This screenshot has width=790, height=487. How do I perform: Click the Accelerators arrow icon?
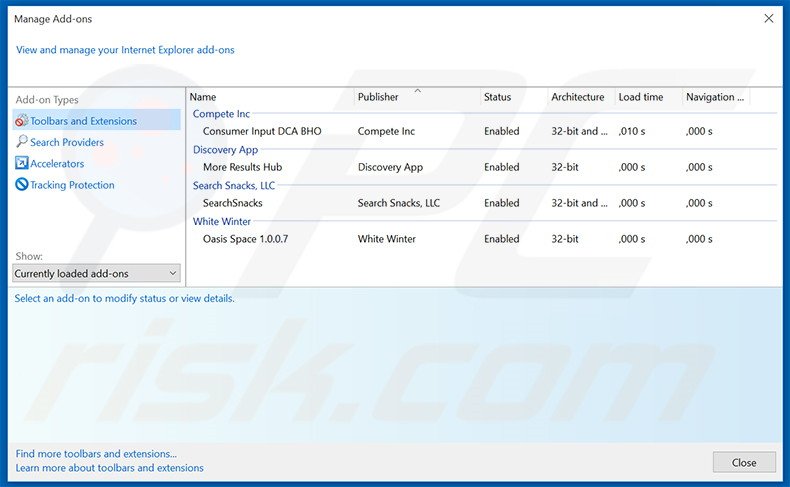point(22,163)
